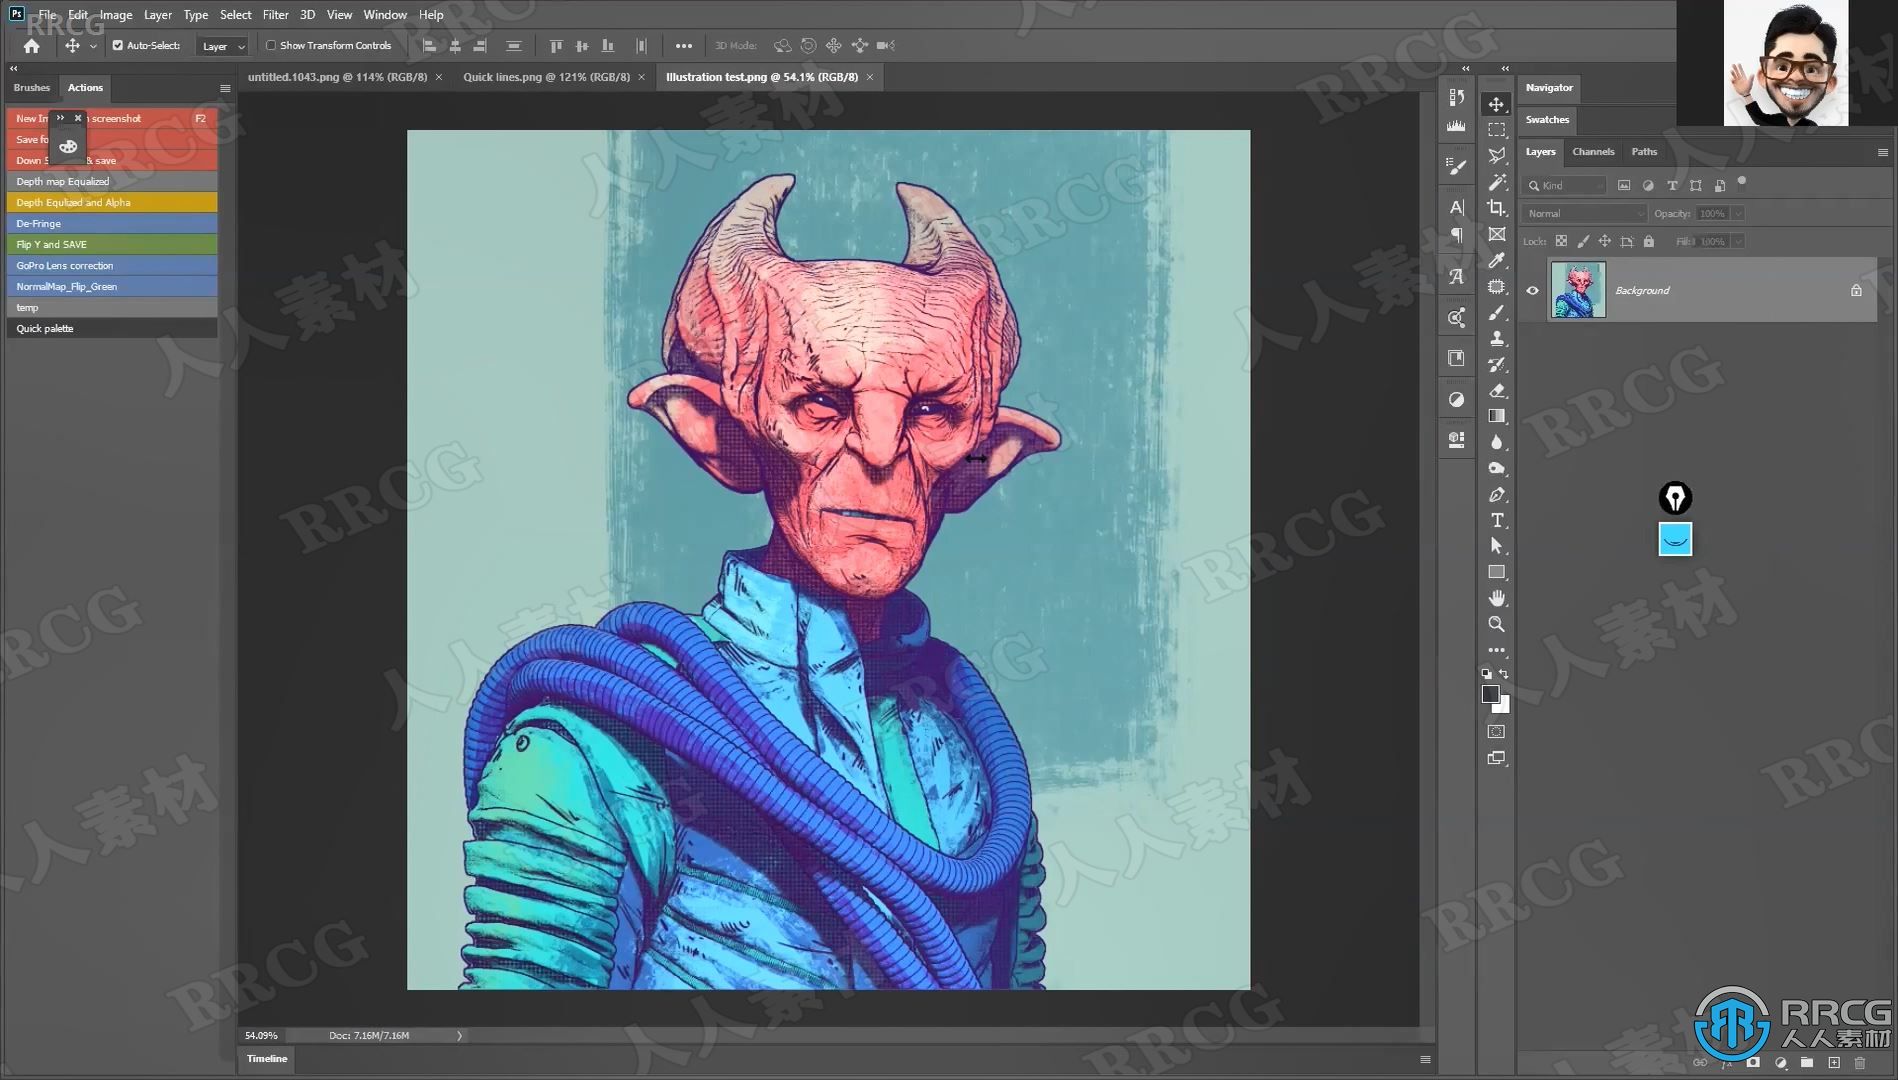Switch to the Brushes panel tab

[x=32, y=88]
